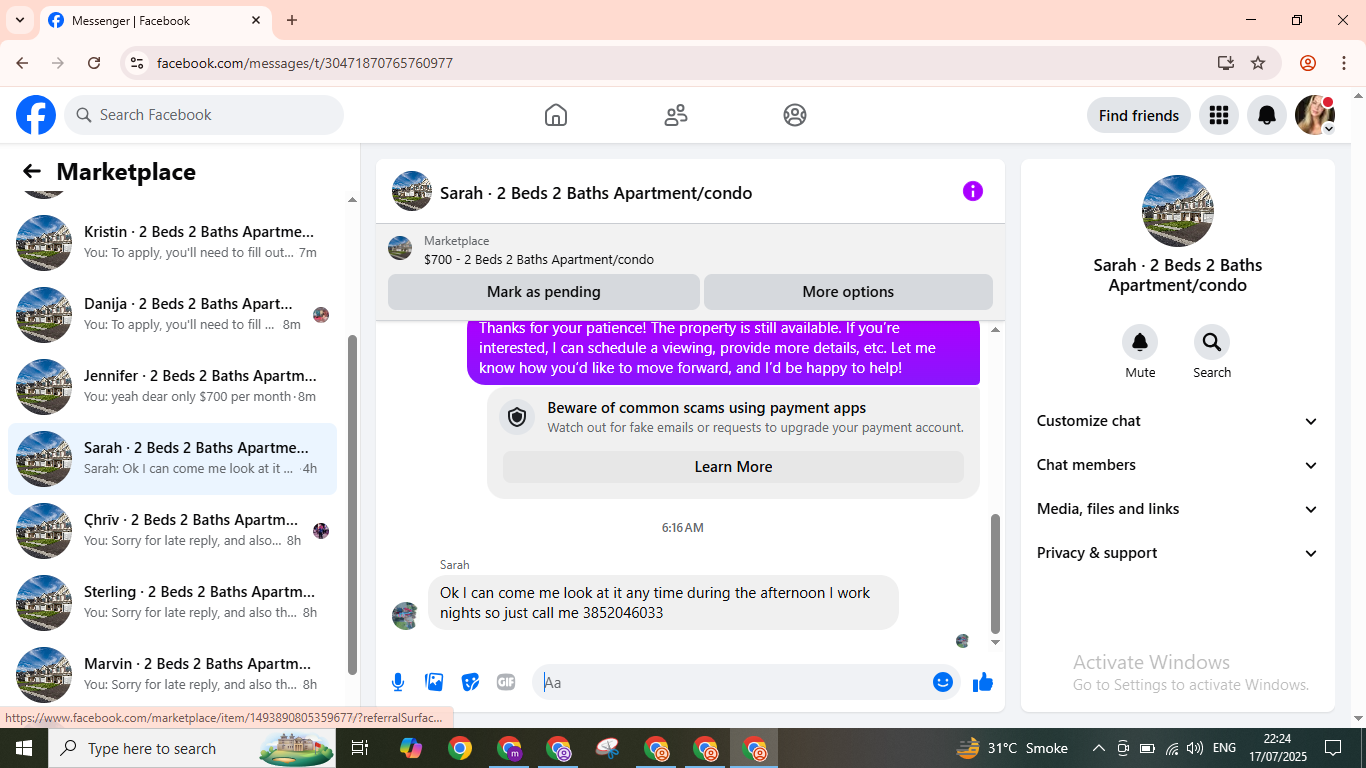The height and width of the screenshot is (768, 1366).
Task: Open the Friends icon in top navigation
Action: (x=676, y=115)
